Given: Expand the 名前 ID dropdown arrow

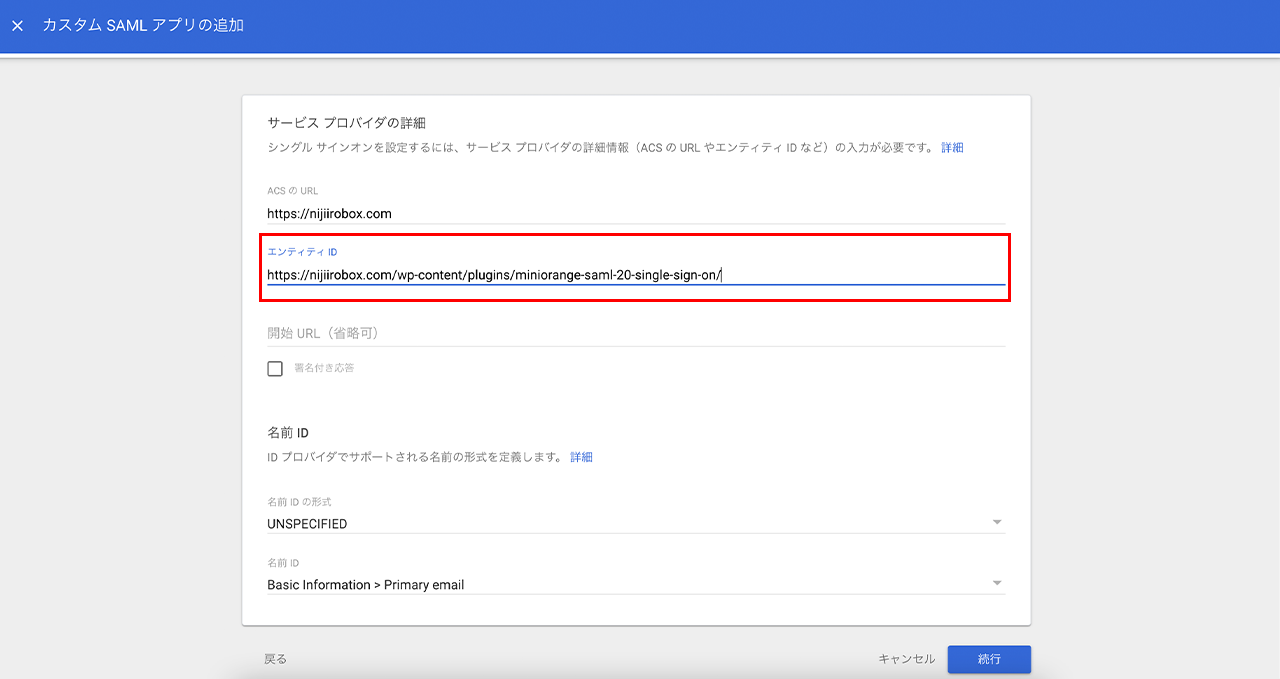Looking at the screenshot, I should [x=996, y=584].
